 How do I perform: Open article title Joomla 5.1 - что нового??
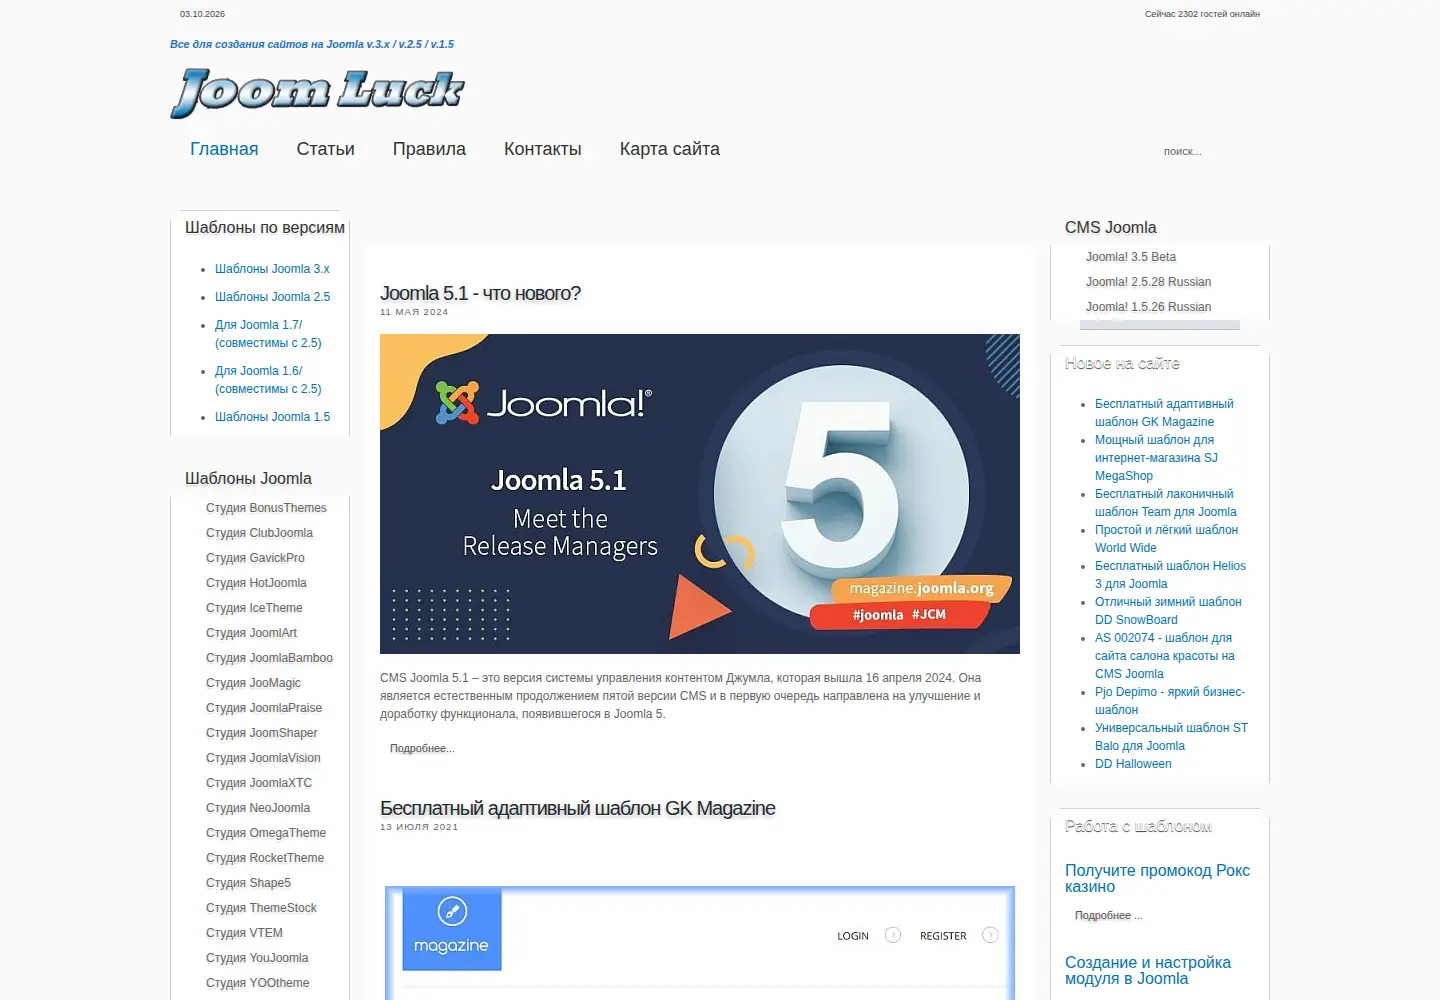point(480,293)
